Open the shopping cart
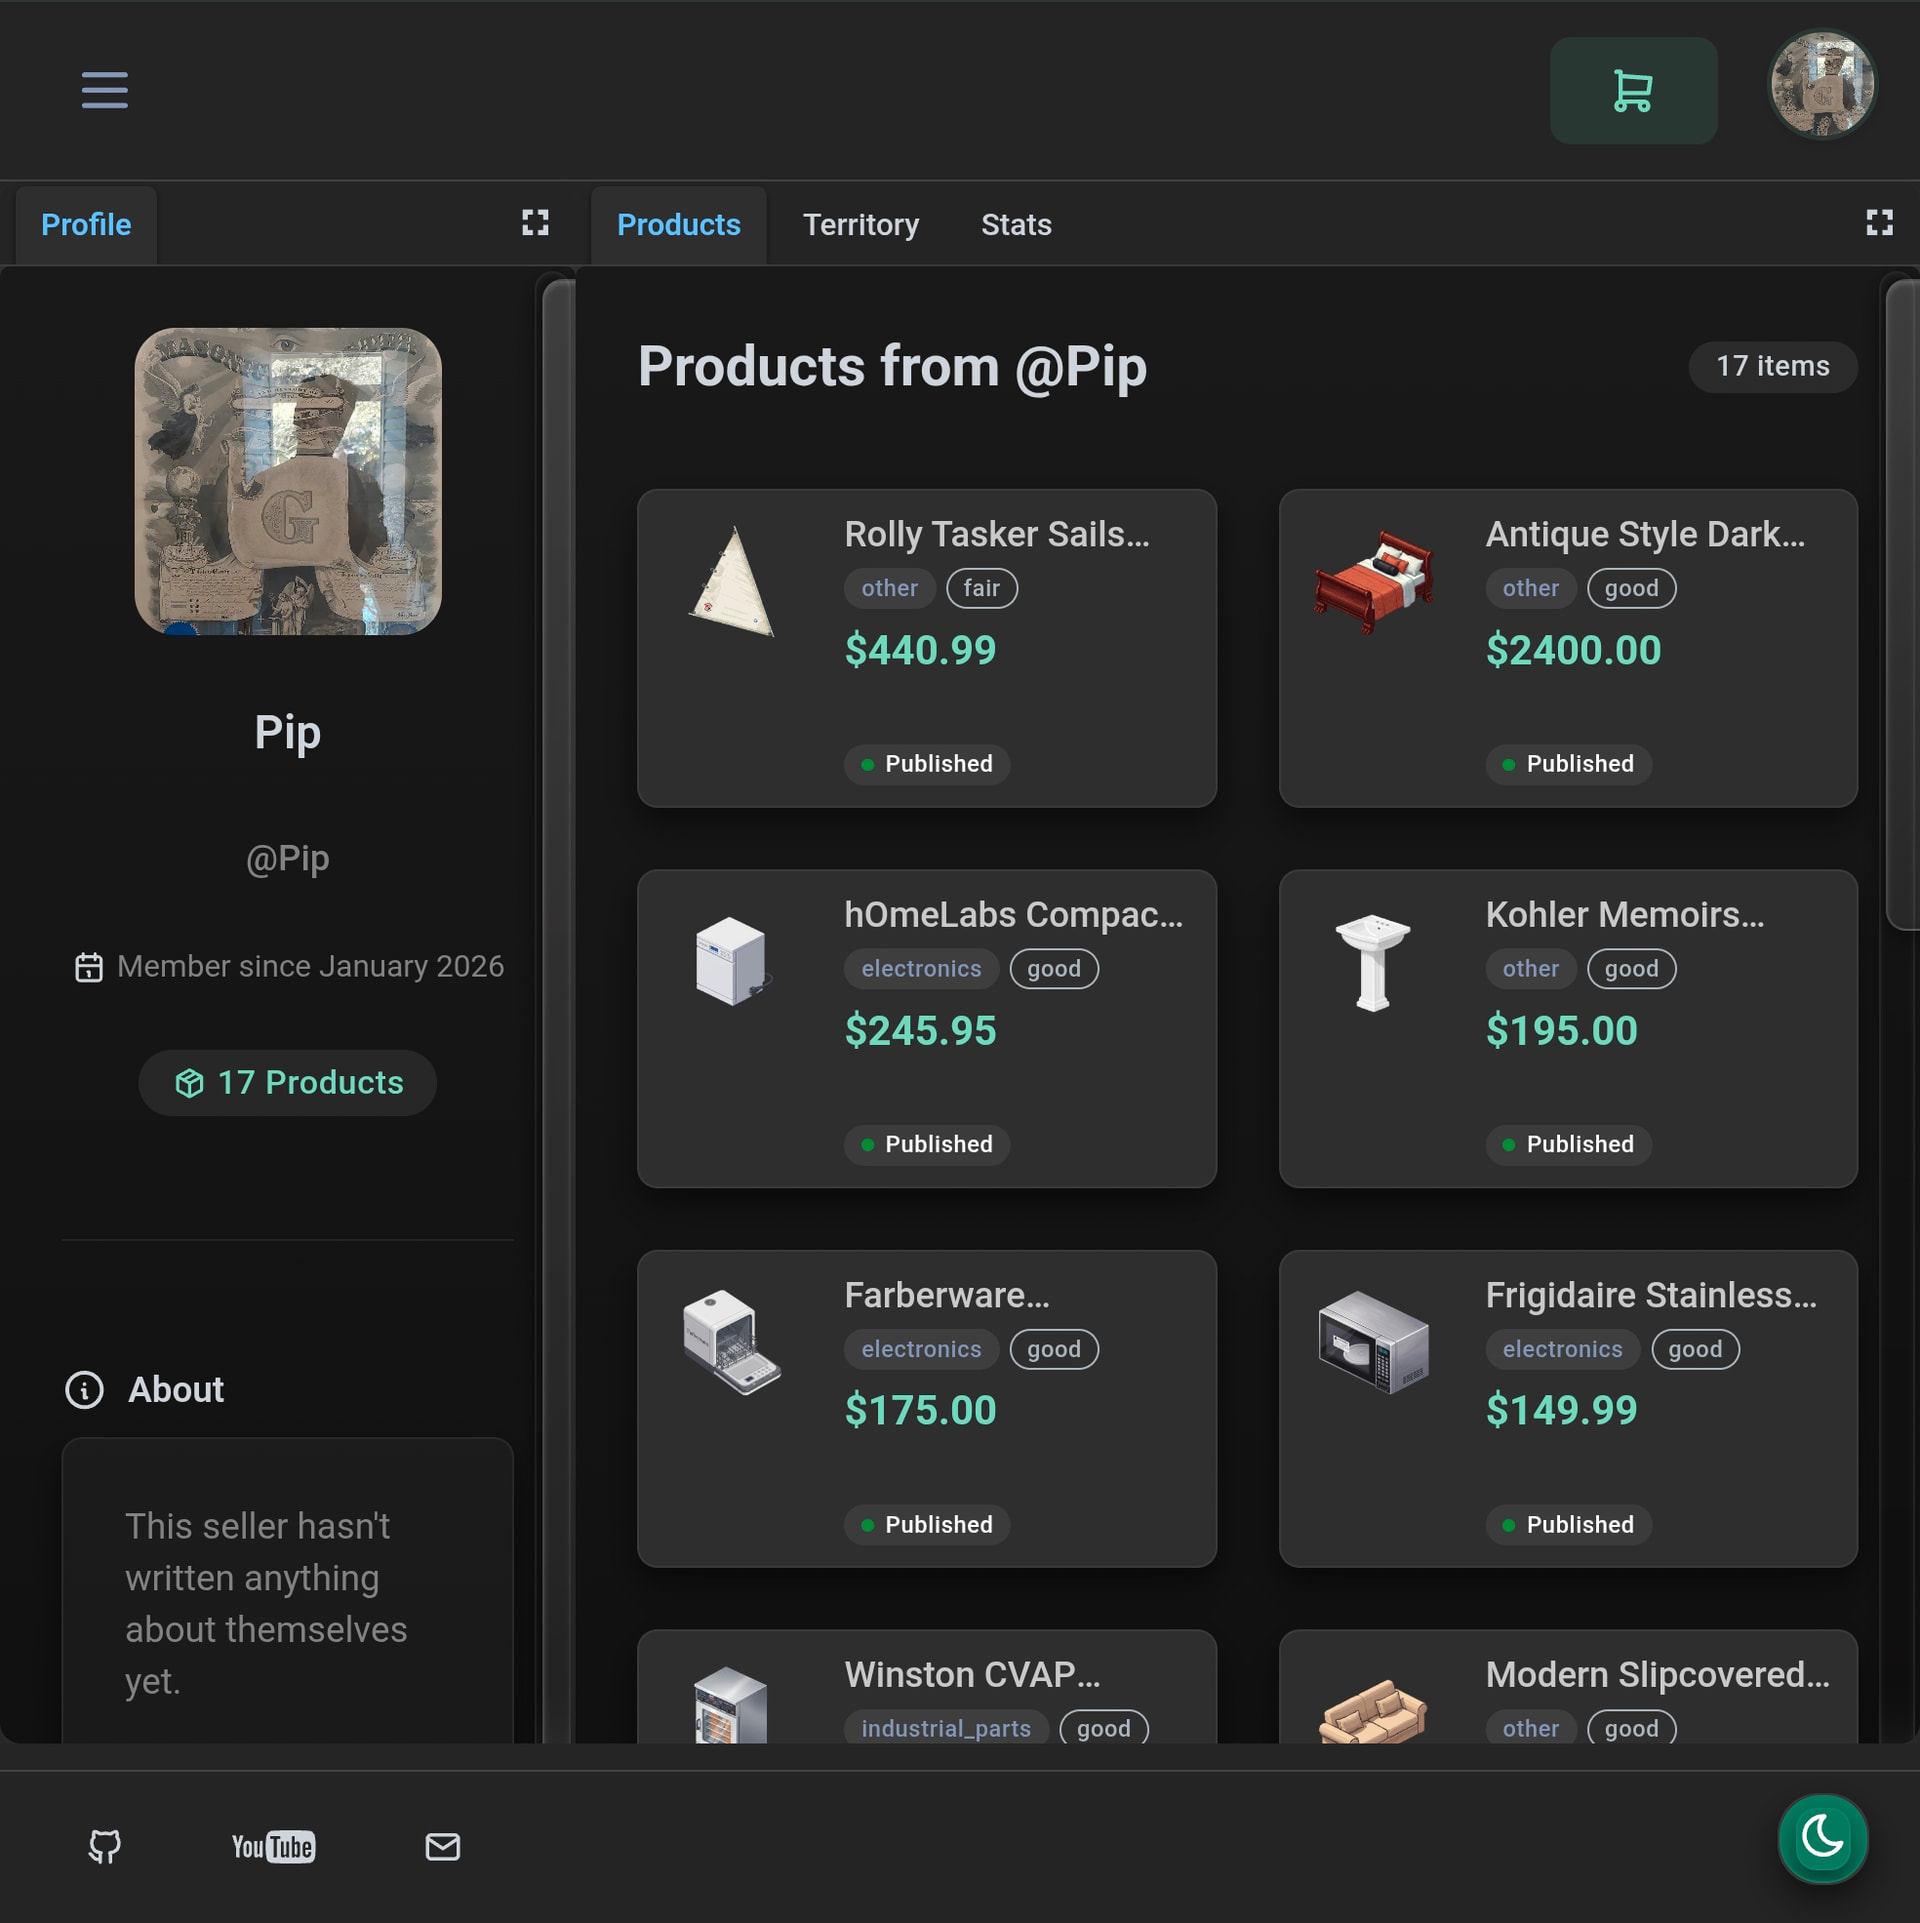 1632,90
